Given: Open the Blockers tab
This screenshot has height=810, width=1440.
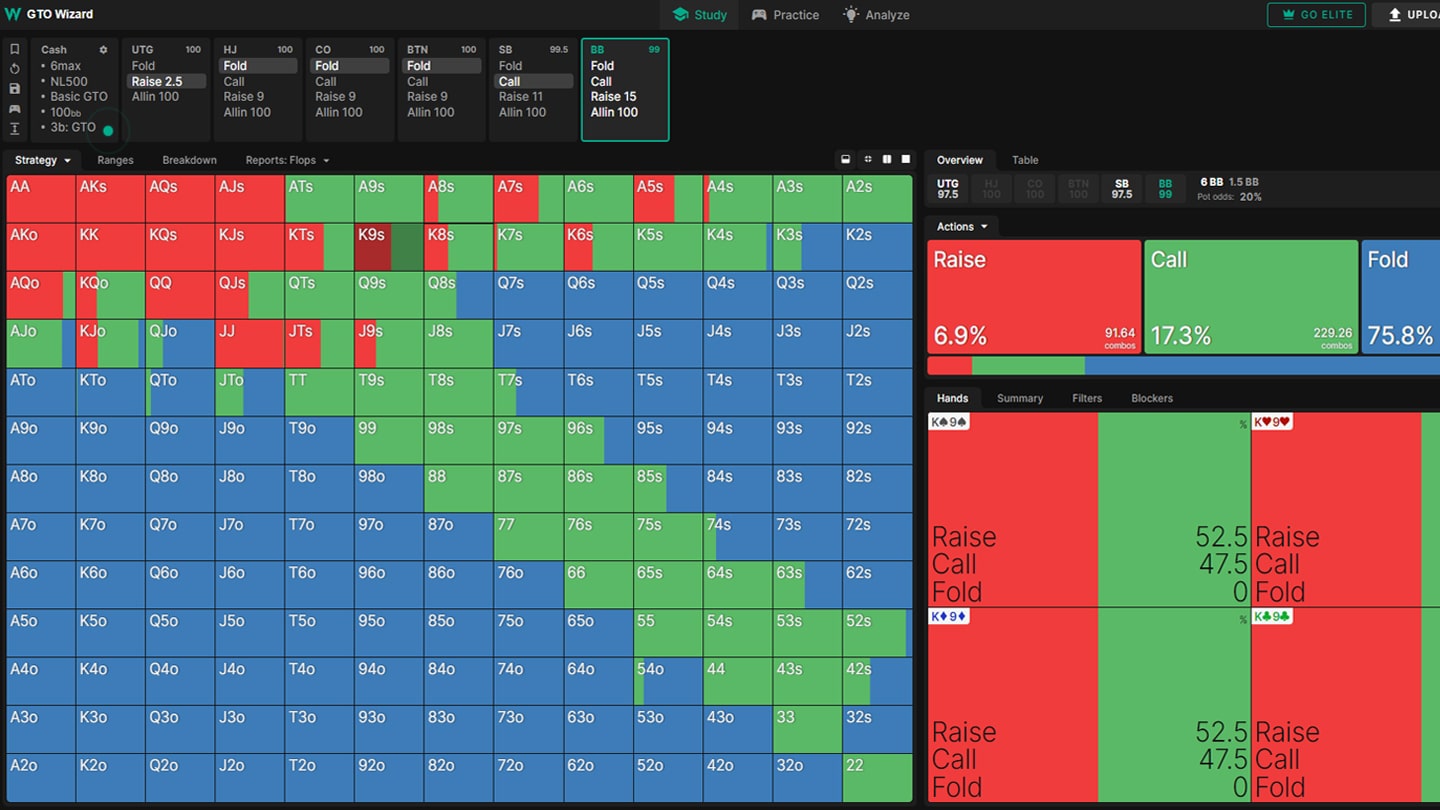Looking at the screenshot, I should (1152, 398).
